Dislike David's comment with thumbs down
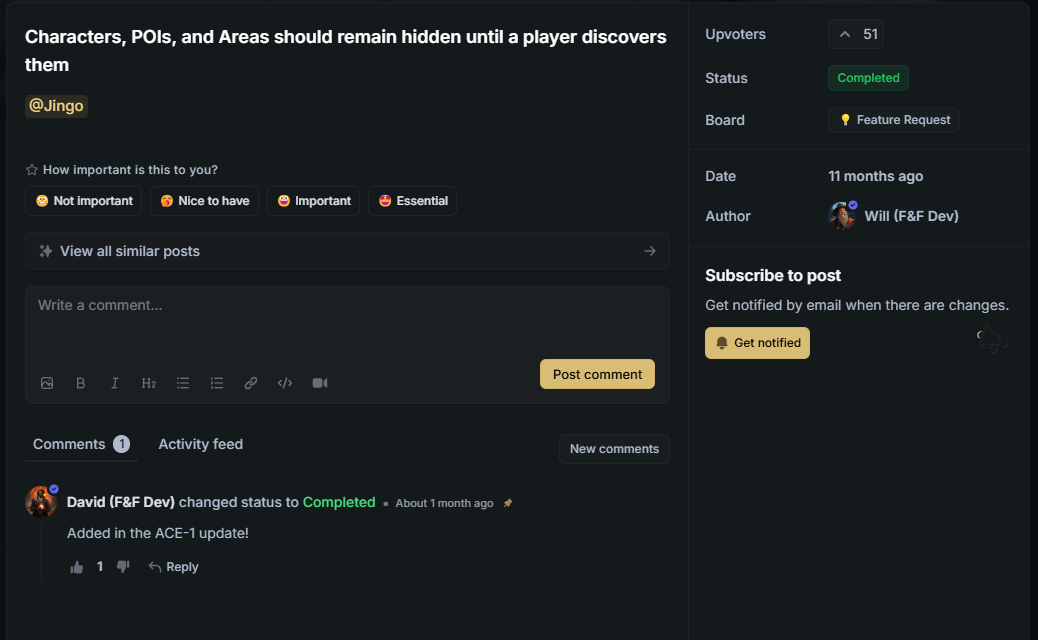This screenshot has height=640, width=1038. point(123,567)
